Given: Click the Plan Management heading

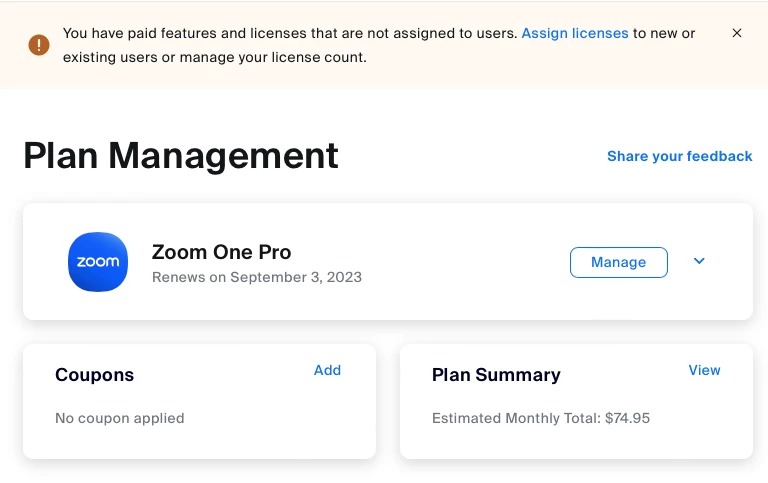Looking at the screenshot, I should tap(181, 156).
